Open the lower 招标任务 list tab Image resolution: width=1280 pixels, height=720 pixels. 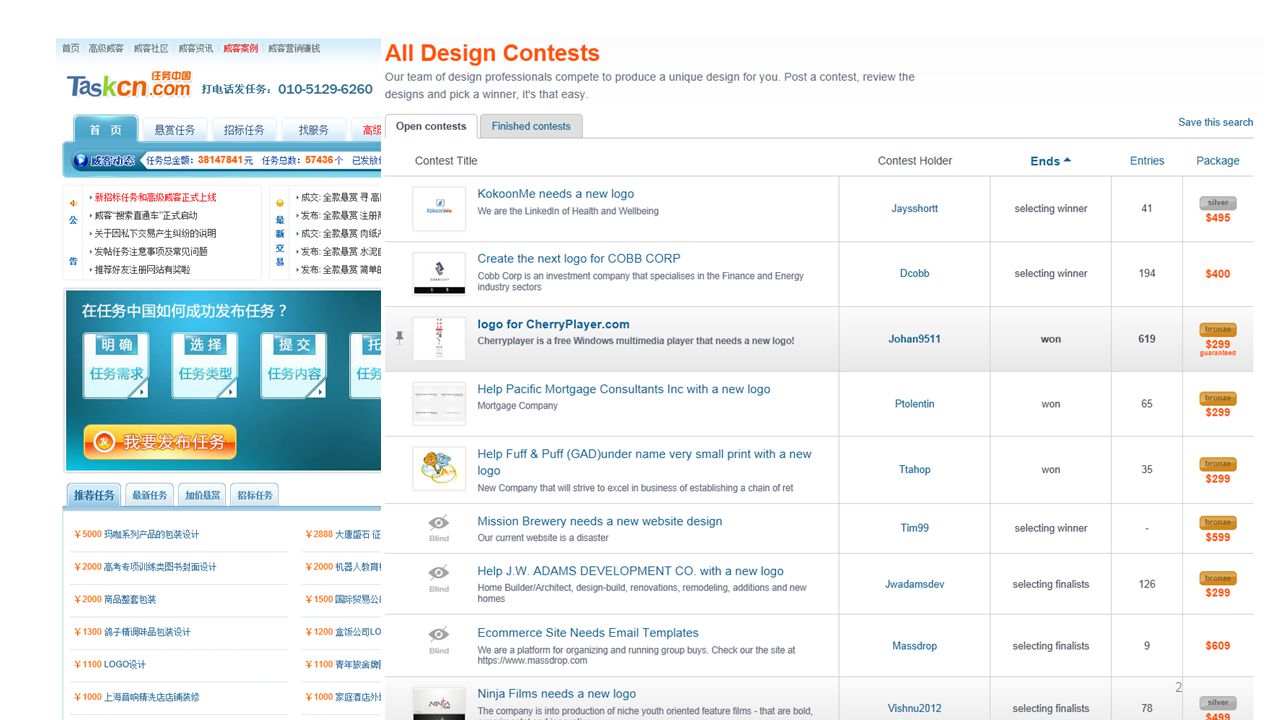point(254,495)
